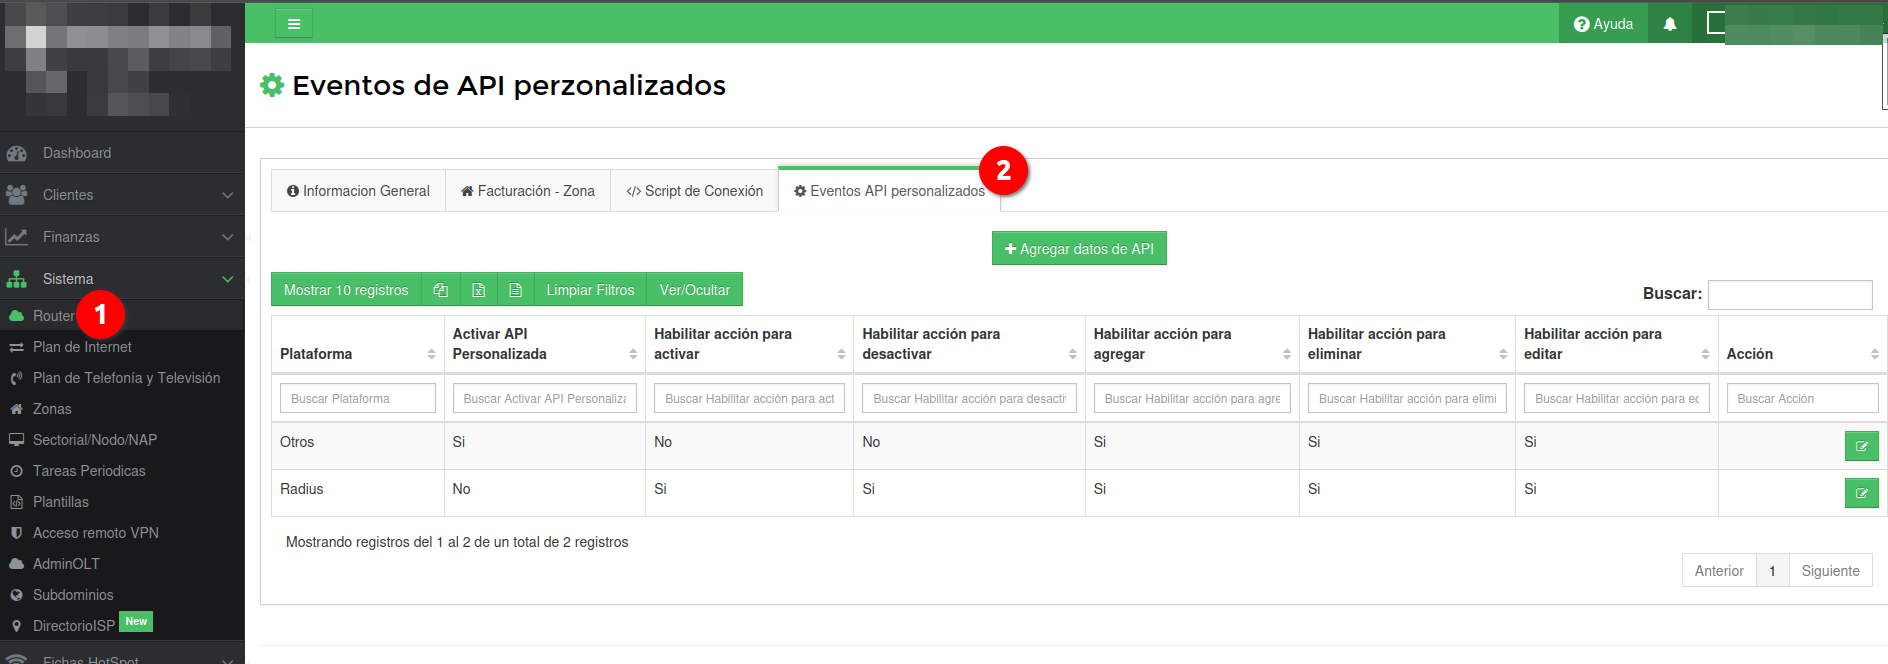Click the Limpiar Filtros button
This screenshot has height=664, width=1888.
590,290
